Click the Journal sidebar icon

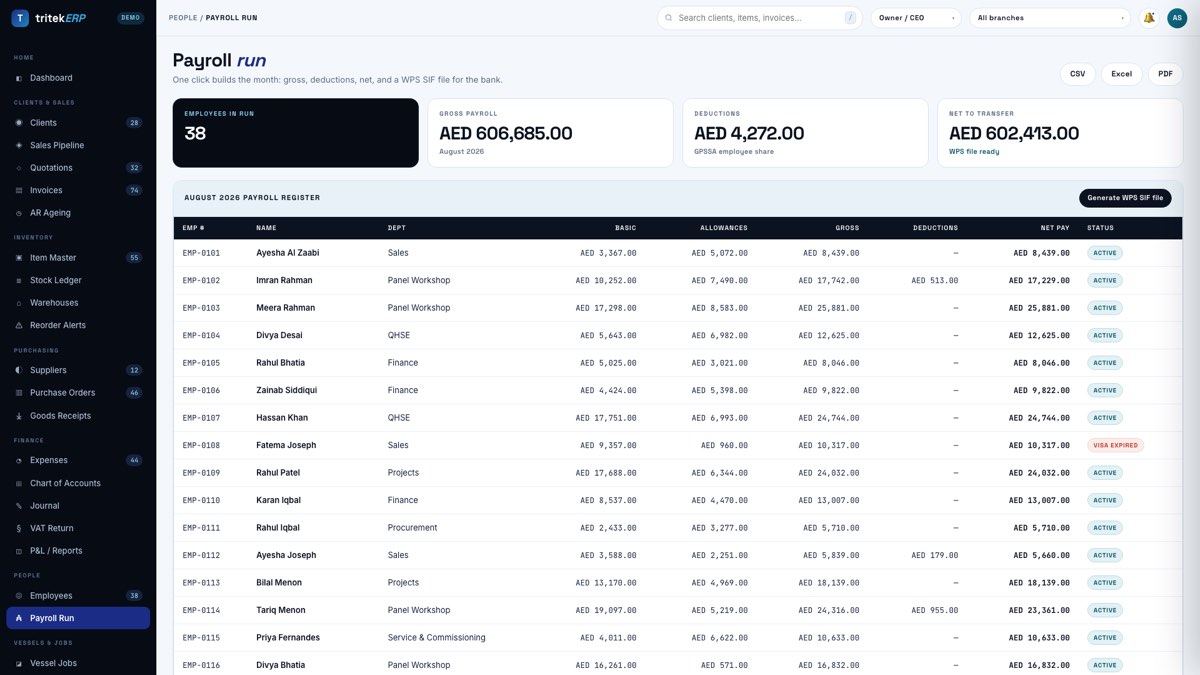pos(19,506)
